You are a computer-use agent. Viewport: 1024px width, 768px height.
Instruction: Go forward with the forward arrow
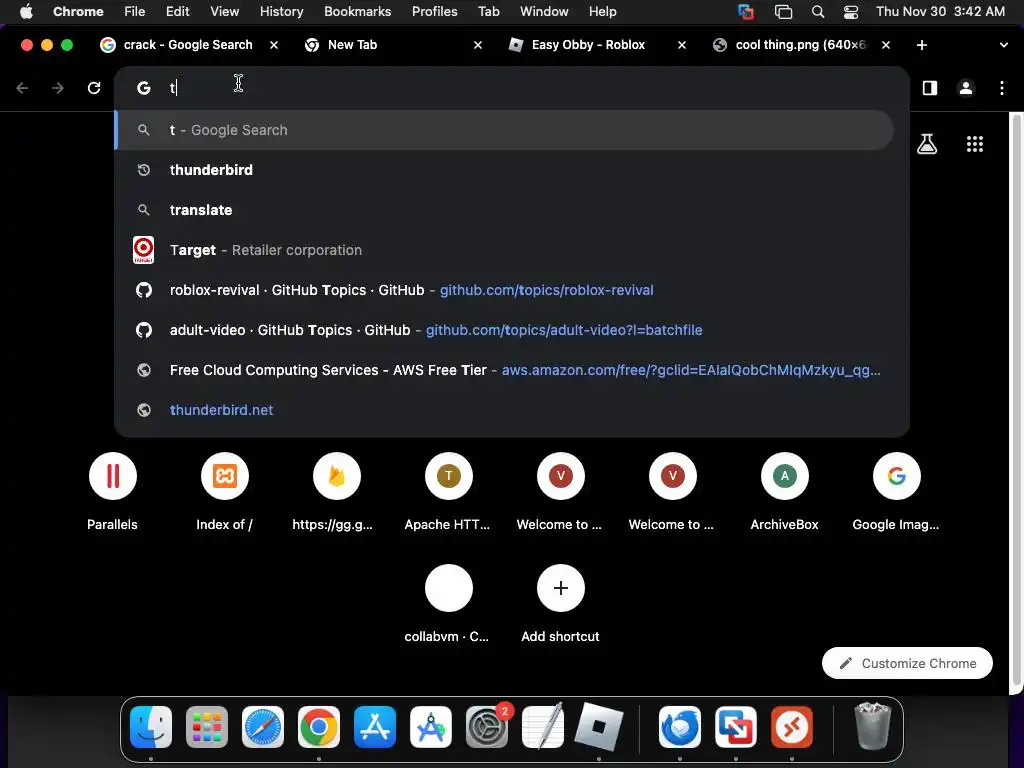click(x=58, y=88)
